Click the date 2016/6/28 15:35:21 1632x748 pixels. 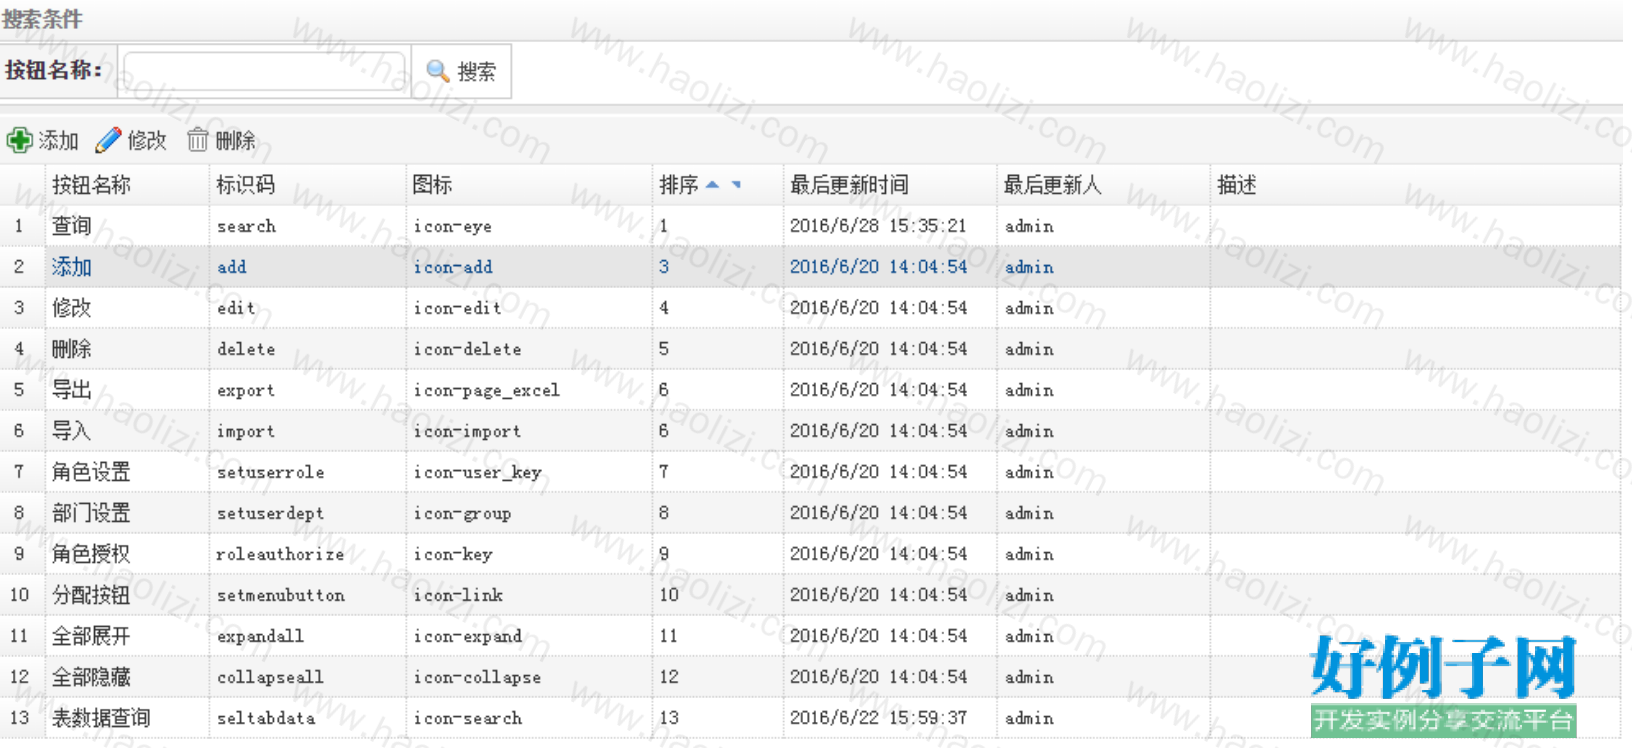coord(878,226)
